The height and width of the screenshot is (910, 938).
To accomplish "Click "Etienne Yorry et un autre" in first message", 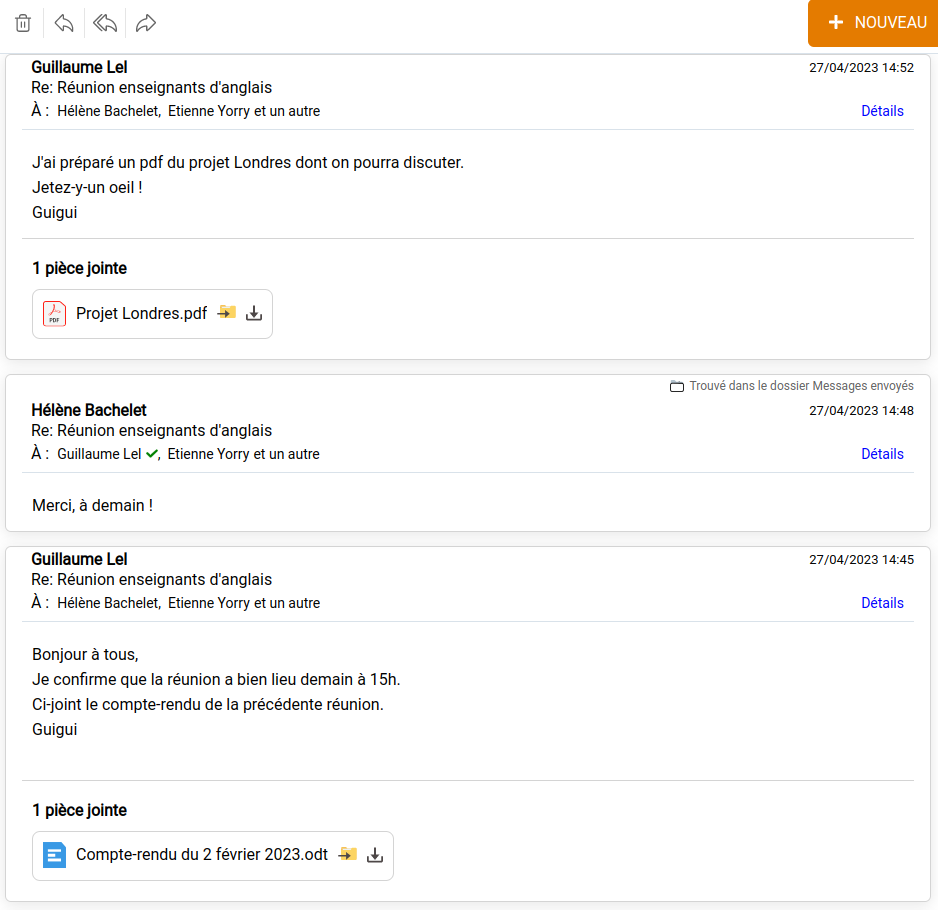I will [x=244, y=111].
